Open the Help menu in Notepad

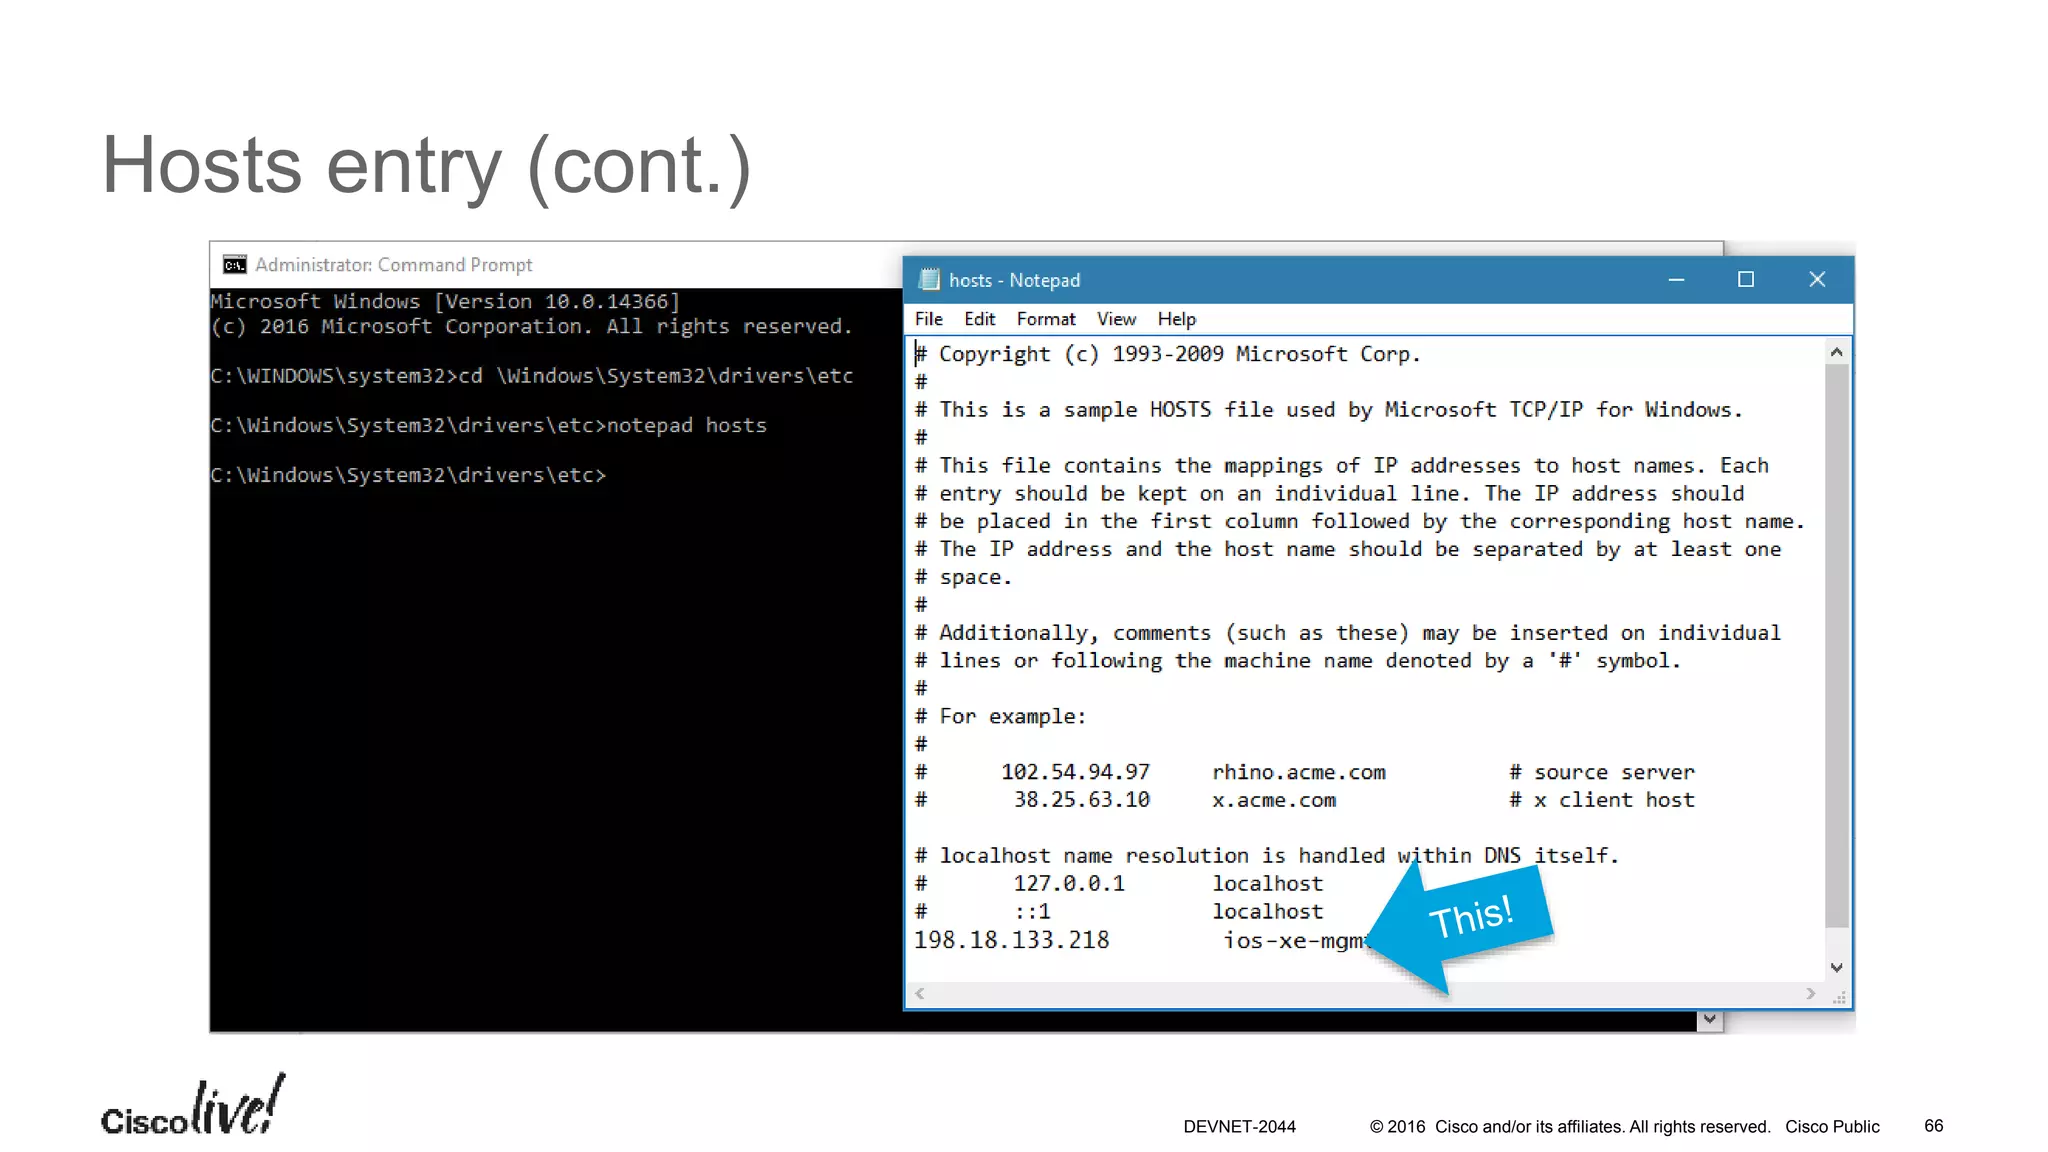pos(1176,319)
